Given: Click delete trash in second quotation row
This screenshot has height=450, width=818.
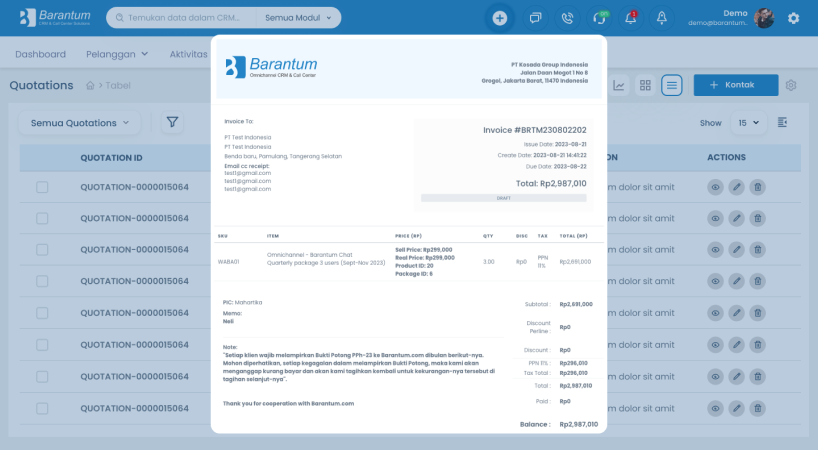Looking at the screenshot, I should click(757, 218).
